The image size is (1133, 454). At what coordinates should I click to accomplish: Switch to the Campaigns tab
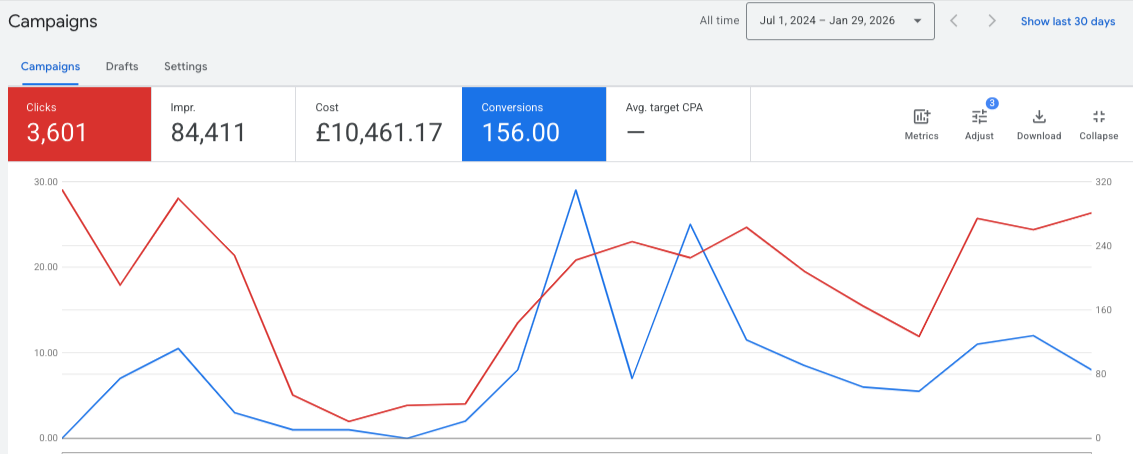[50, 67]
